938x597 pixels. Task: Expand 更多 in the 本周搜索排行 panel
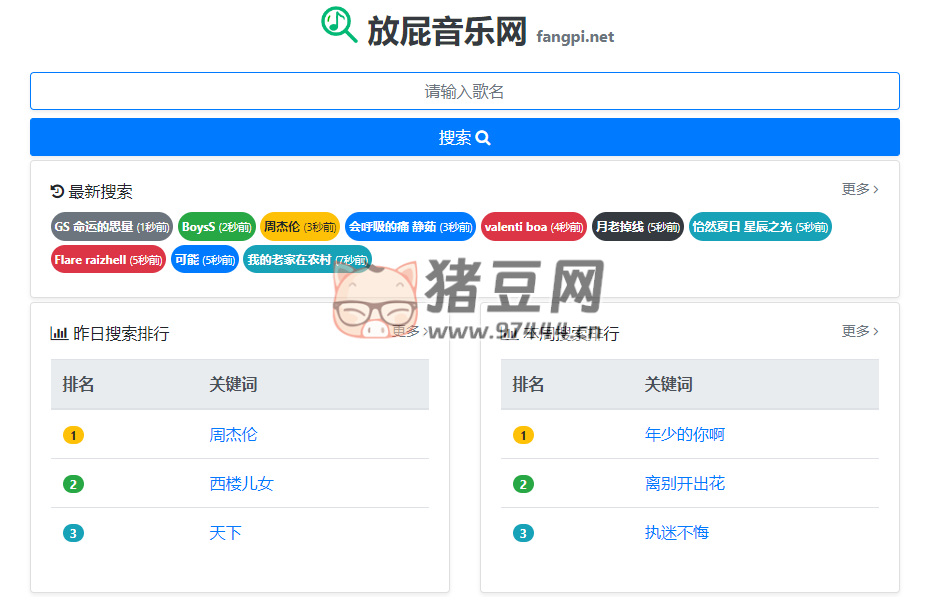coord(858,331)
